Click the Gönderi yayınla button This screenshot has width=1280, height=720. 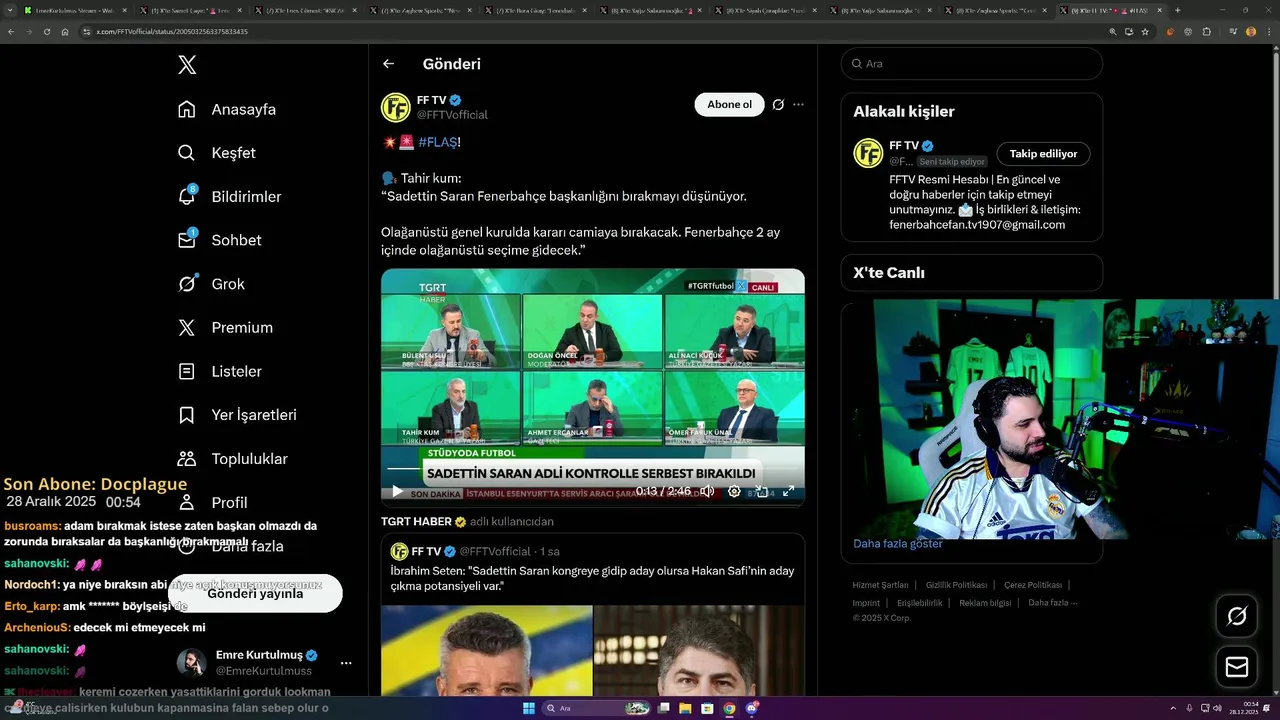pyautogui.click(x=254, y=593)
